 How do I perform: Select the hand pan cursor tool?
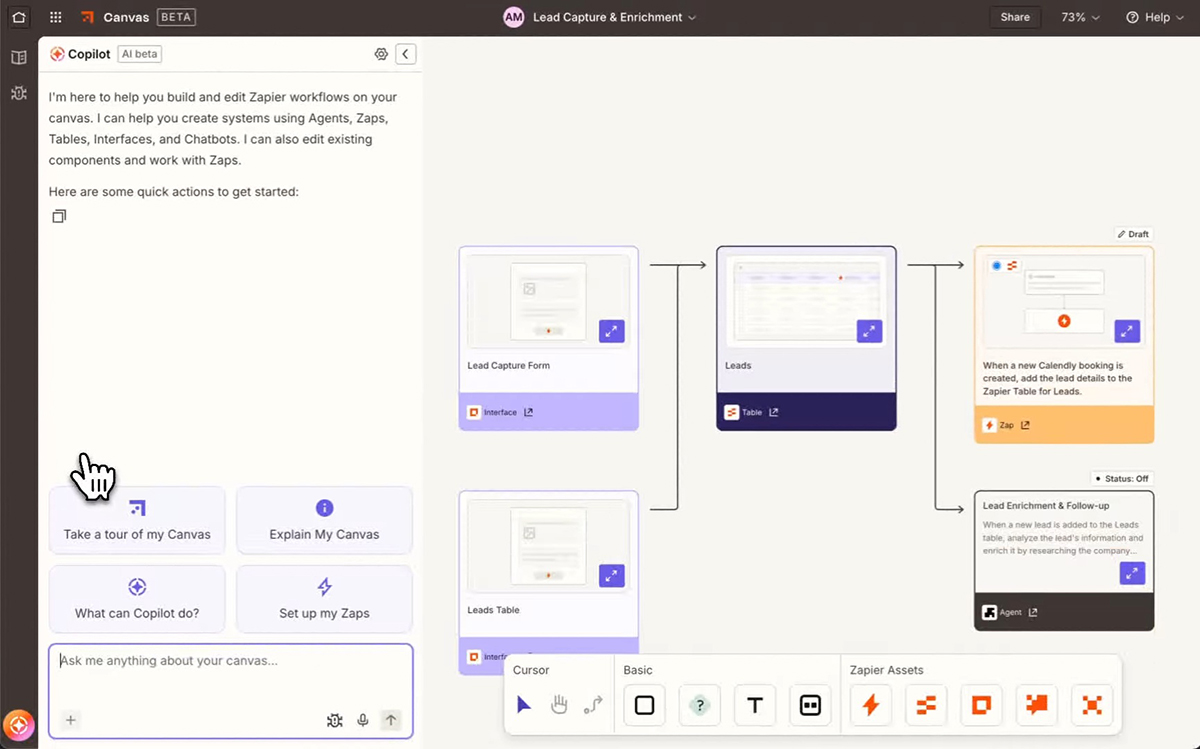(559, 705)
